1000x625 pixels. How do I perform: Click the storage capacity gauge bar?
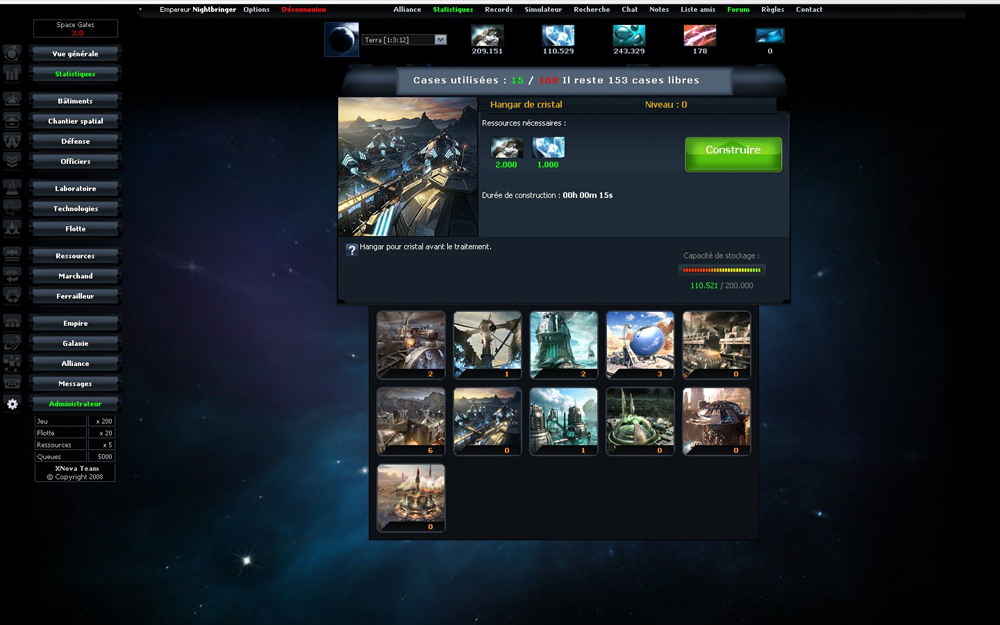click(722, 269)
